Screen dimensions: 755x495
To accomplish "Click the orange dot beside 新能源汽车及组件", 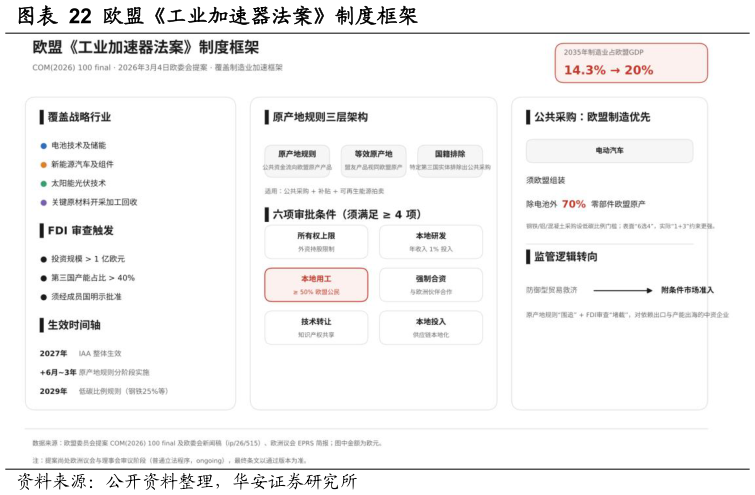I will (43, 165).
